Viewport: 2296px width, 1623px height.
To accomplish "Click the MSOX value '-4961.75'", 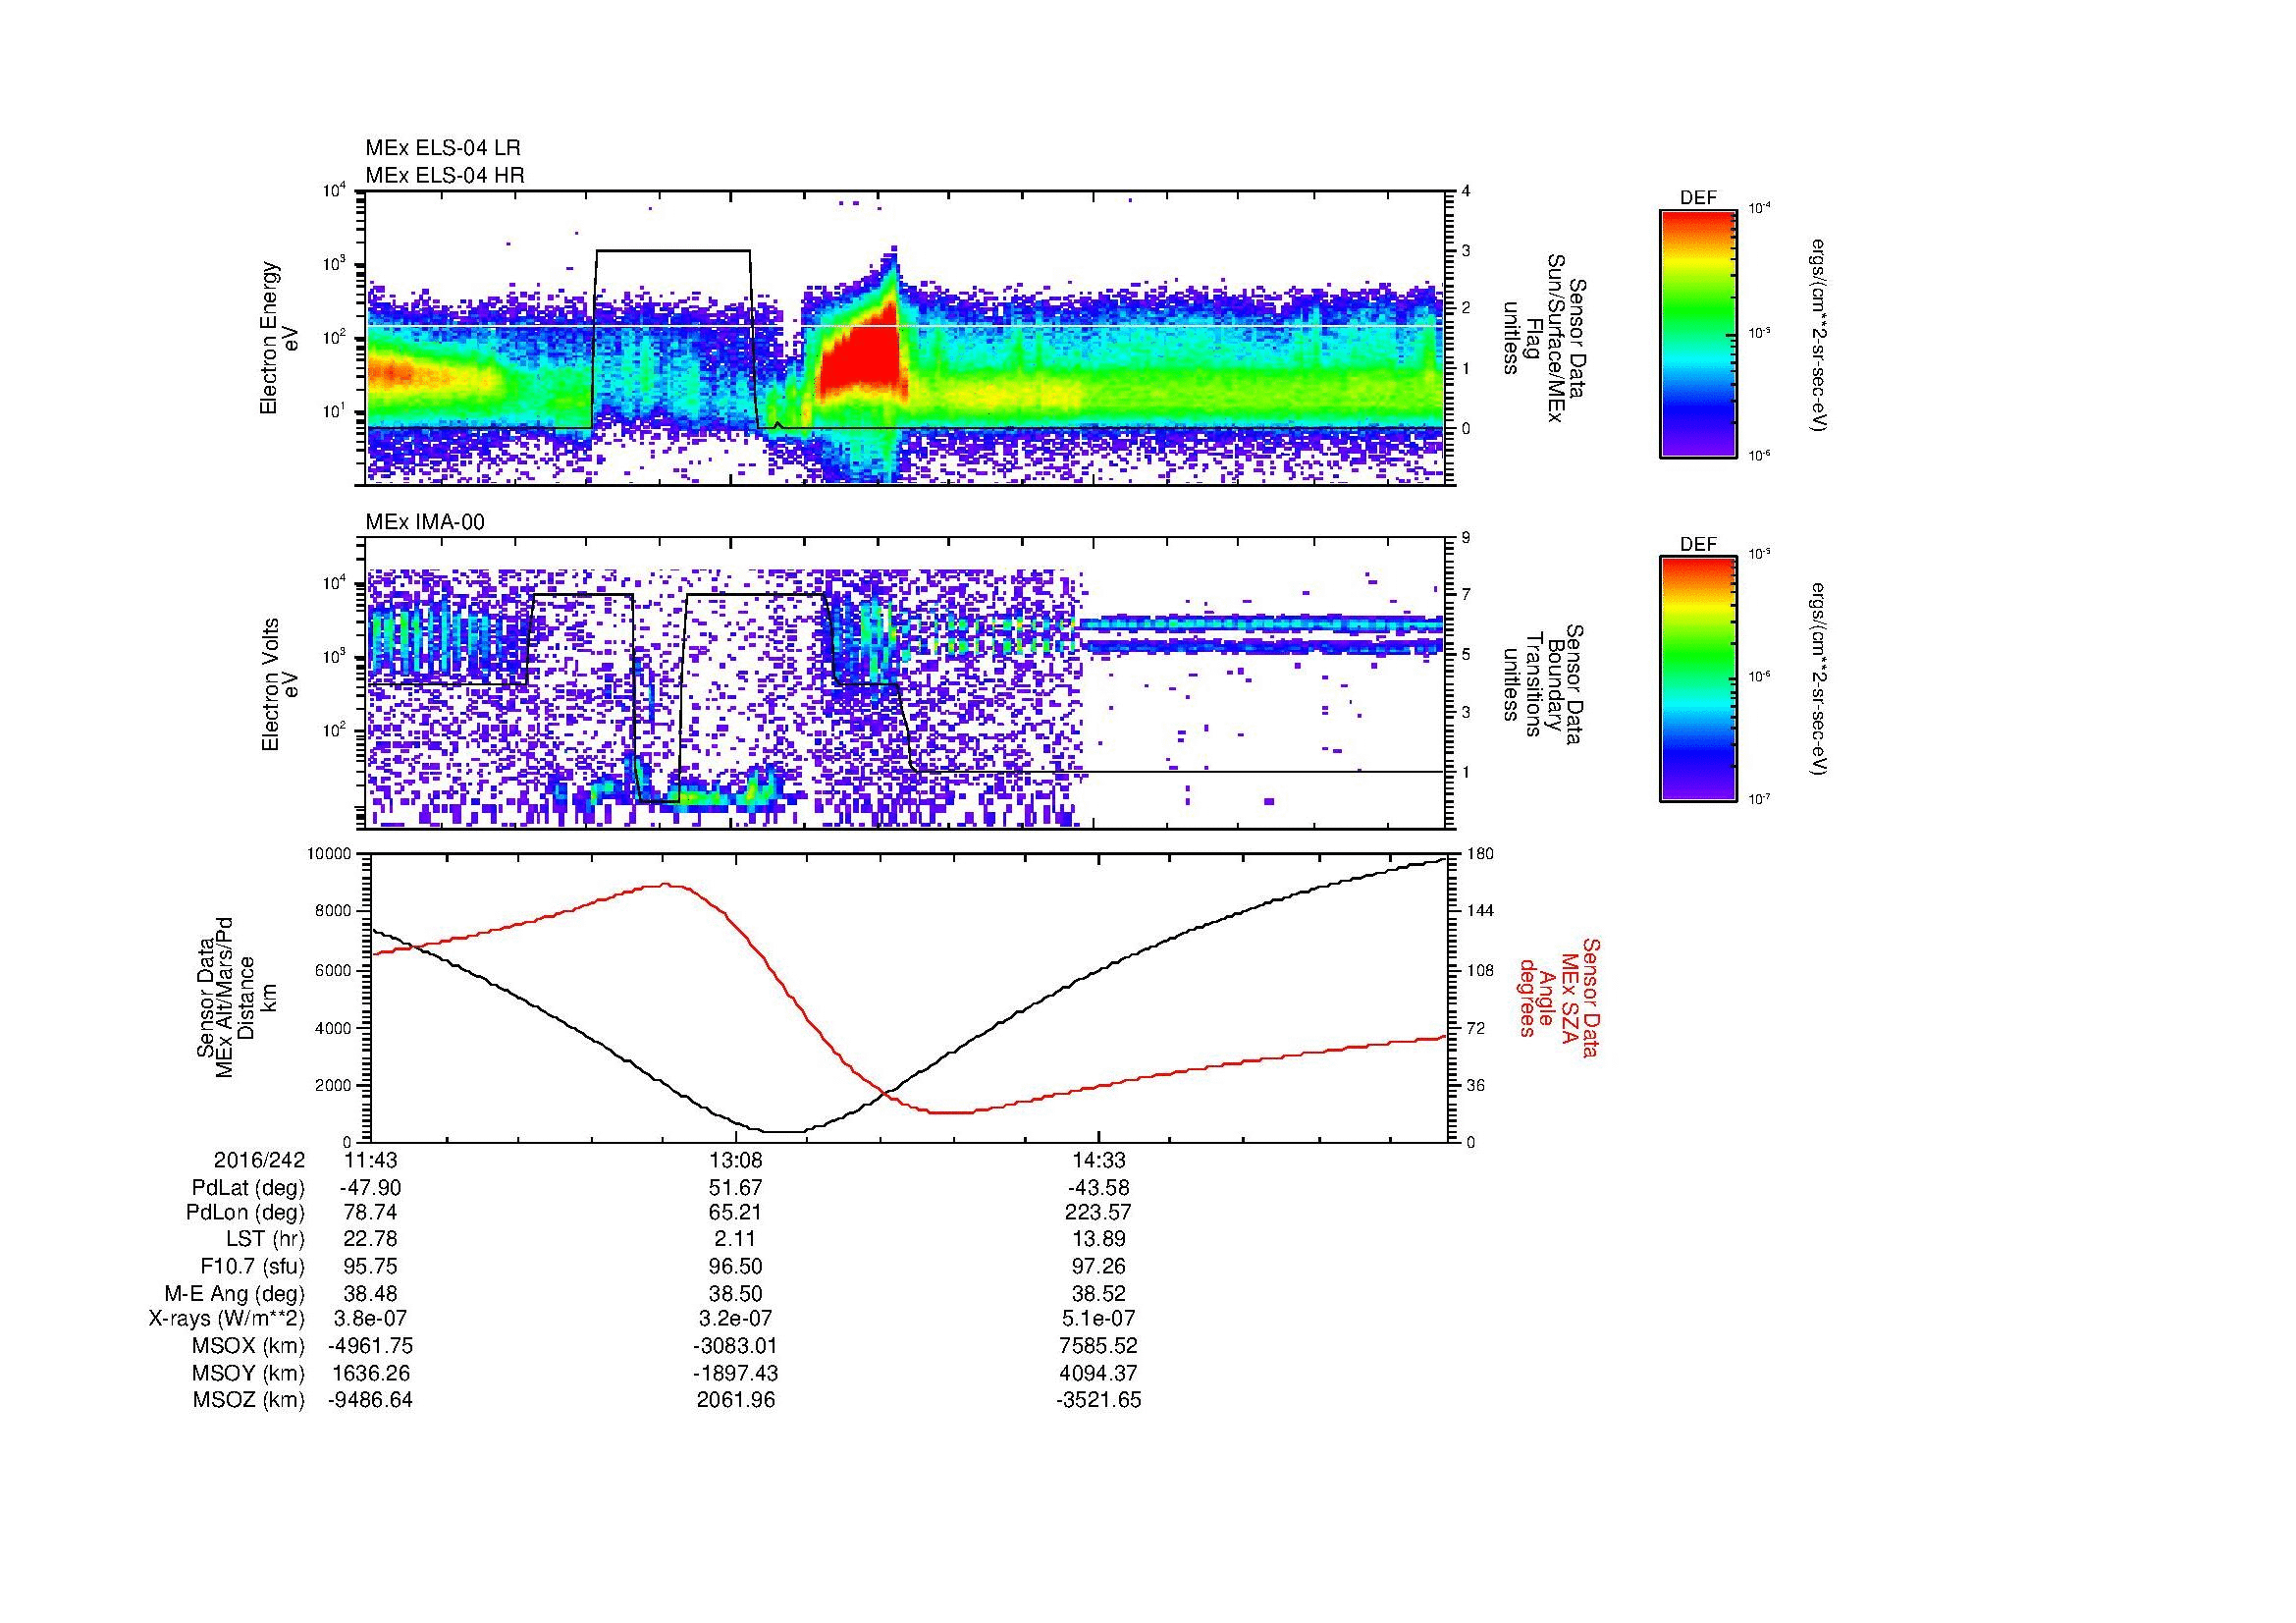I will [371, 1346].
